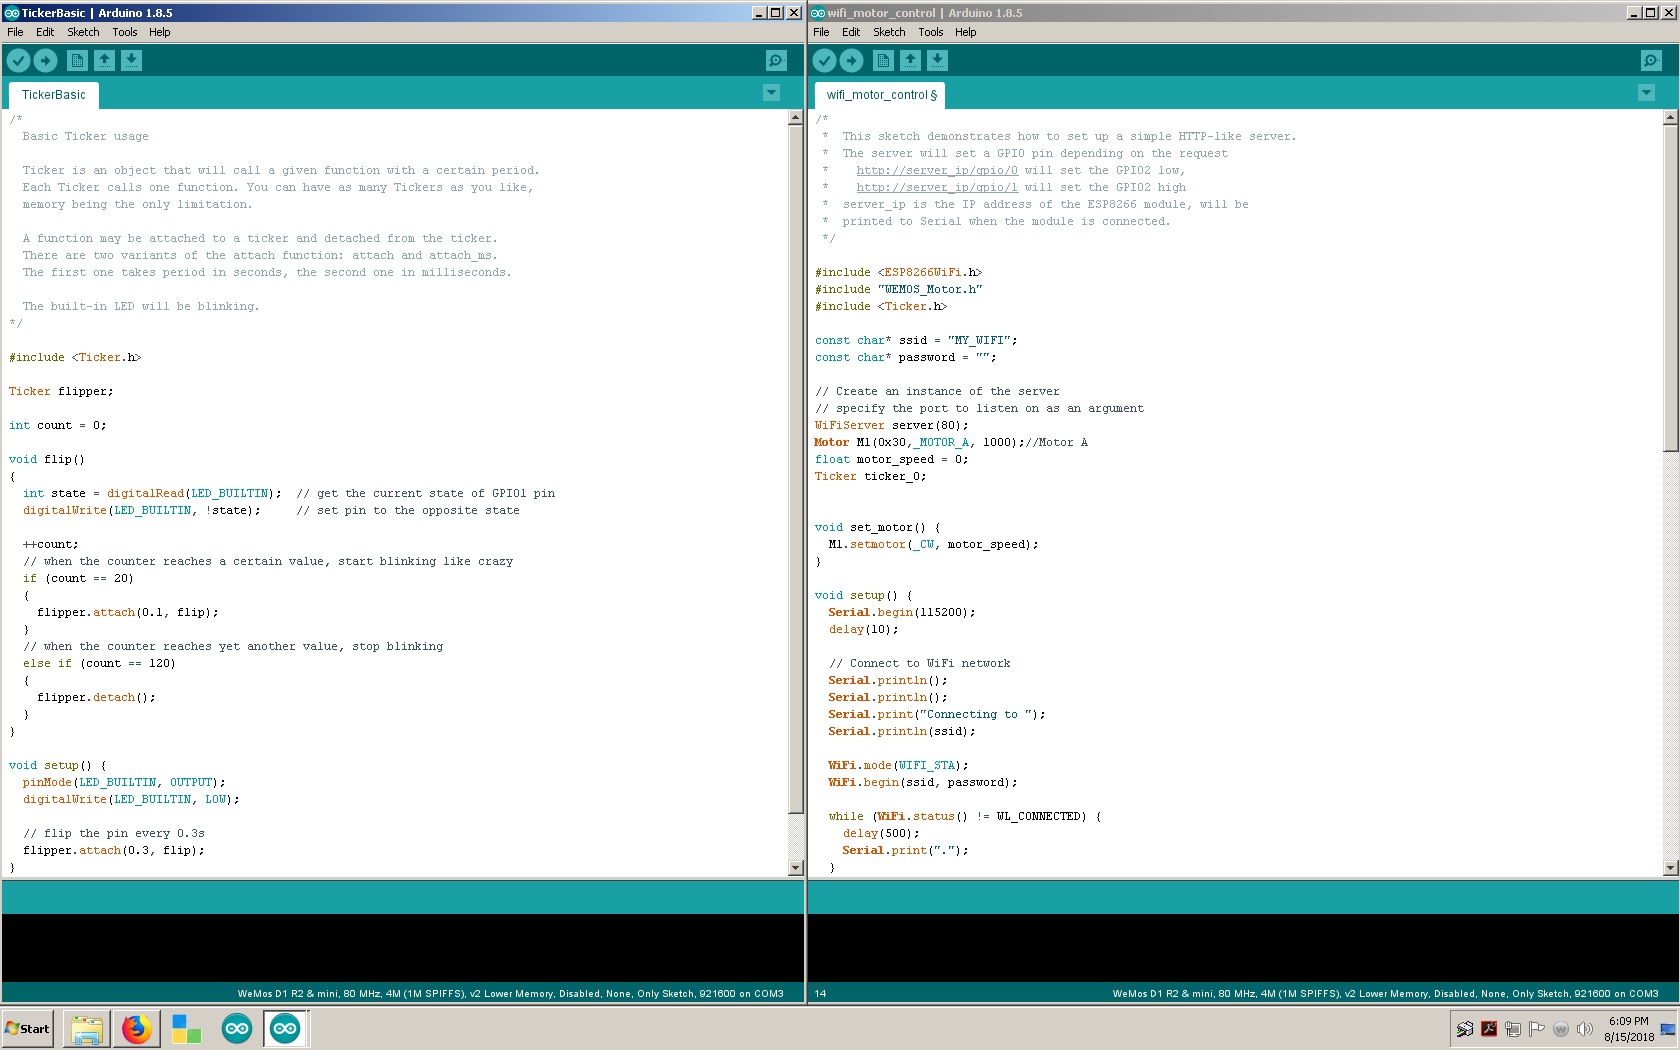Click first Arduino taskbar icon
The image size is (1680, 1050).
(x=237, y=1028)
